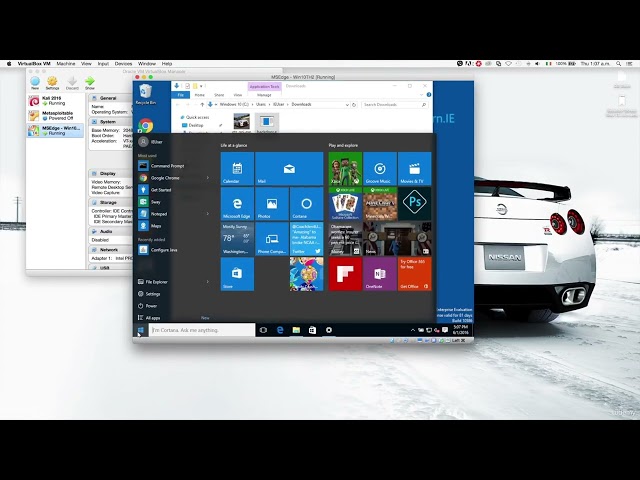Show hidden tray icons chevron
Viewport: 640px width, 480px height.
click(413, 330)
